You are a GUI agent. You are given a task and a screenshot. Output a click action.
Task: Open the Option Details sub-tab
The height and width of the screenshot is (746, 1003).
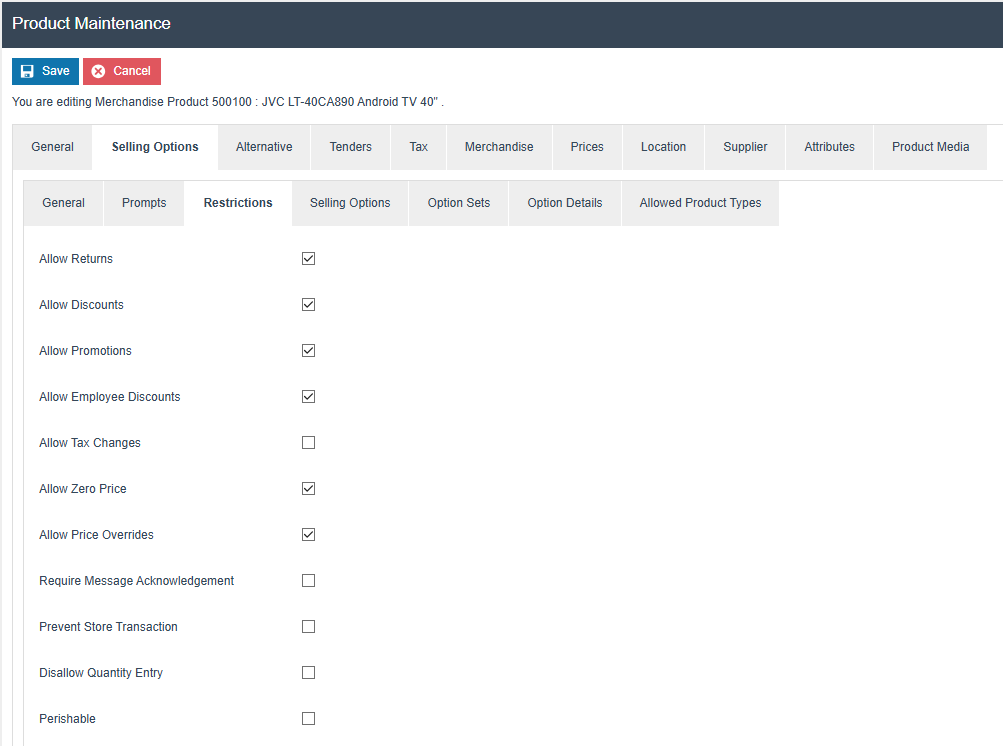pyautogui.click(x=565, y=203)
